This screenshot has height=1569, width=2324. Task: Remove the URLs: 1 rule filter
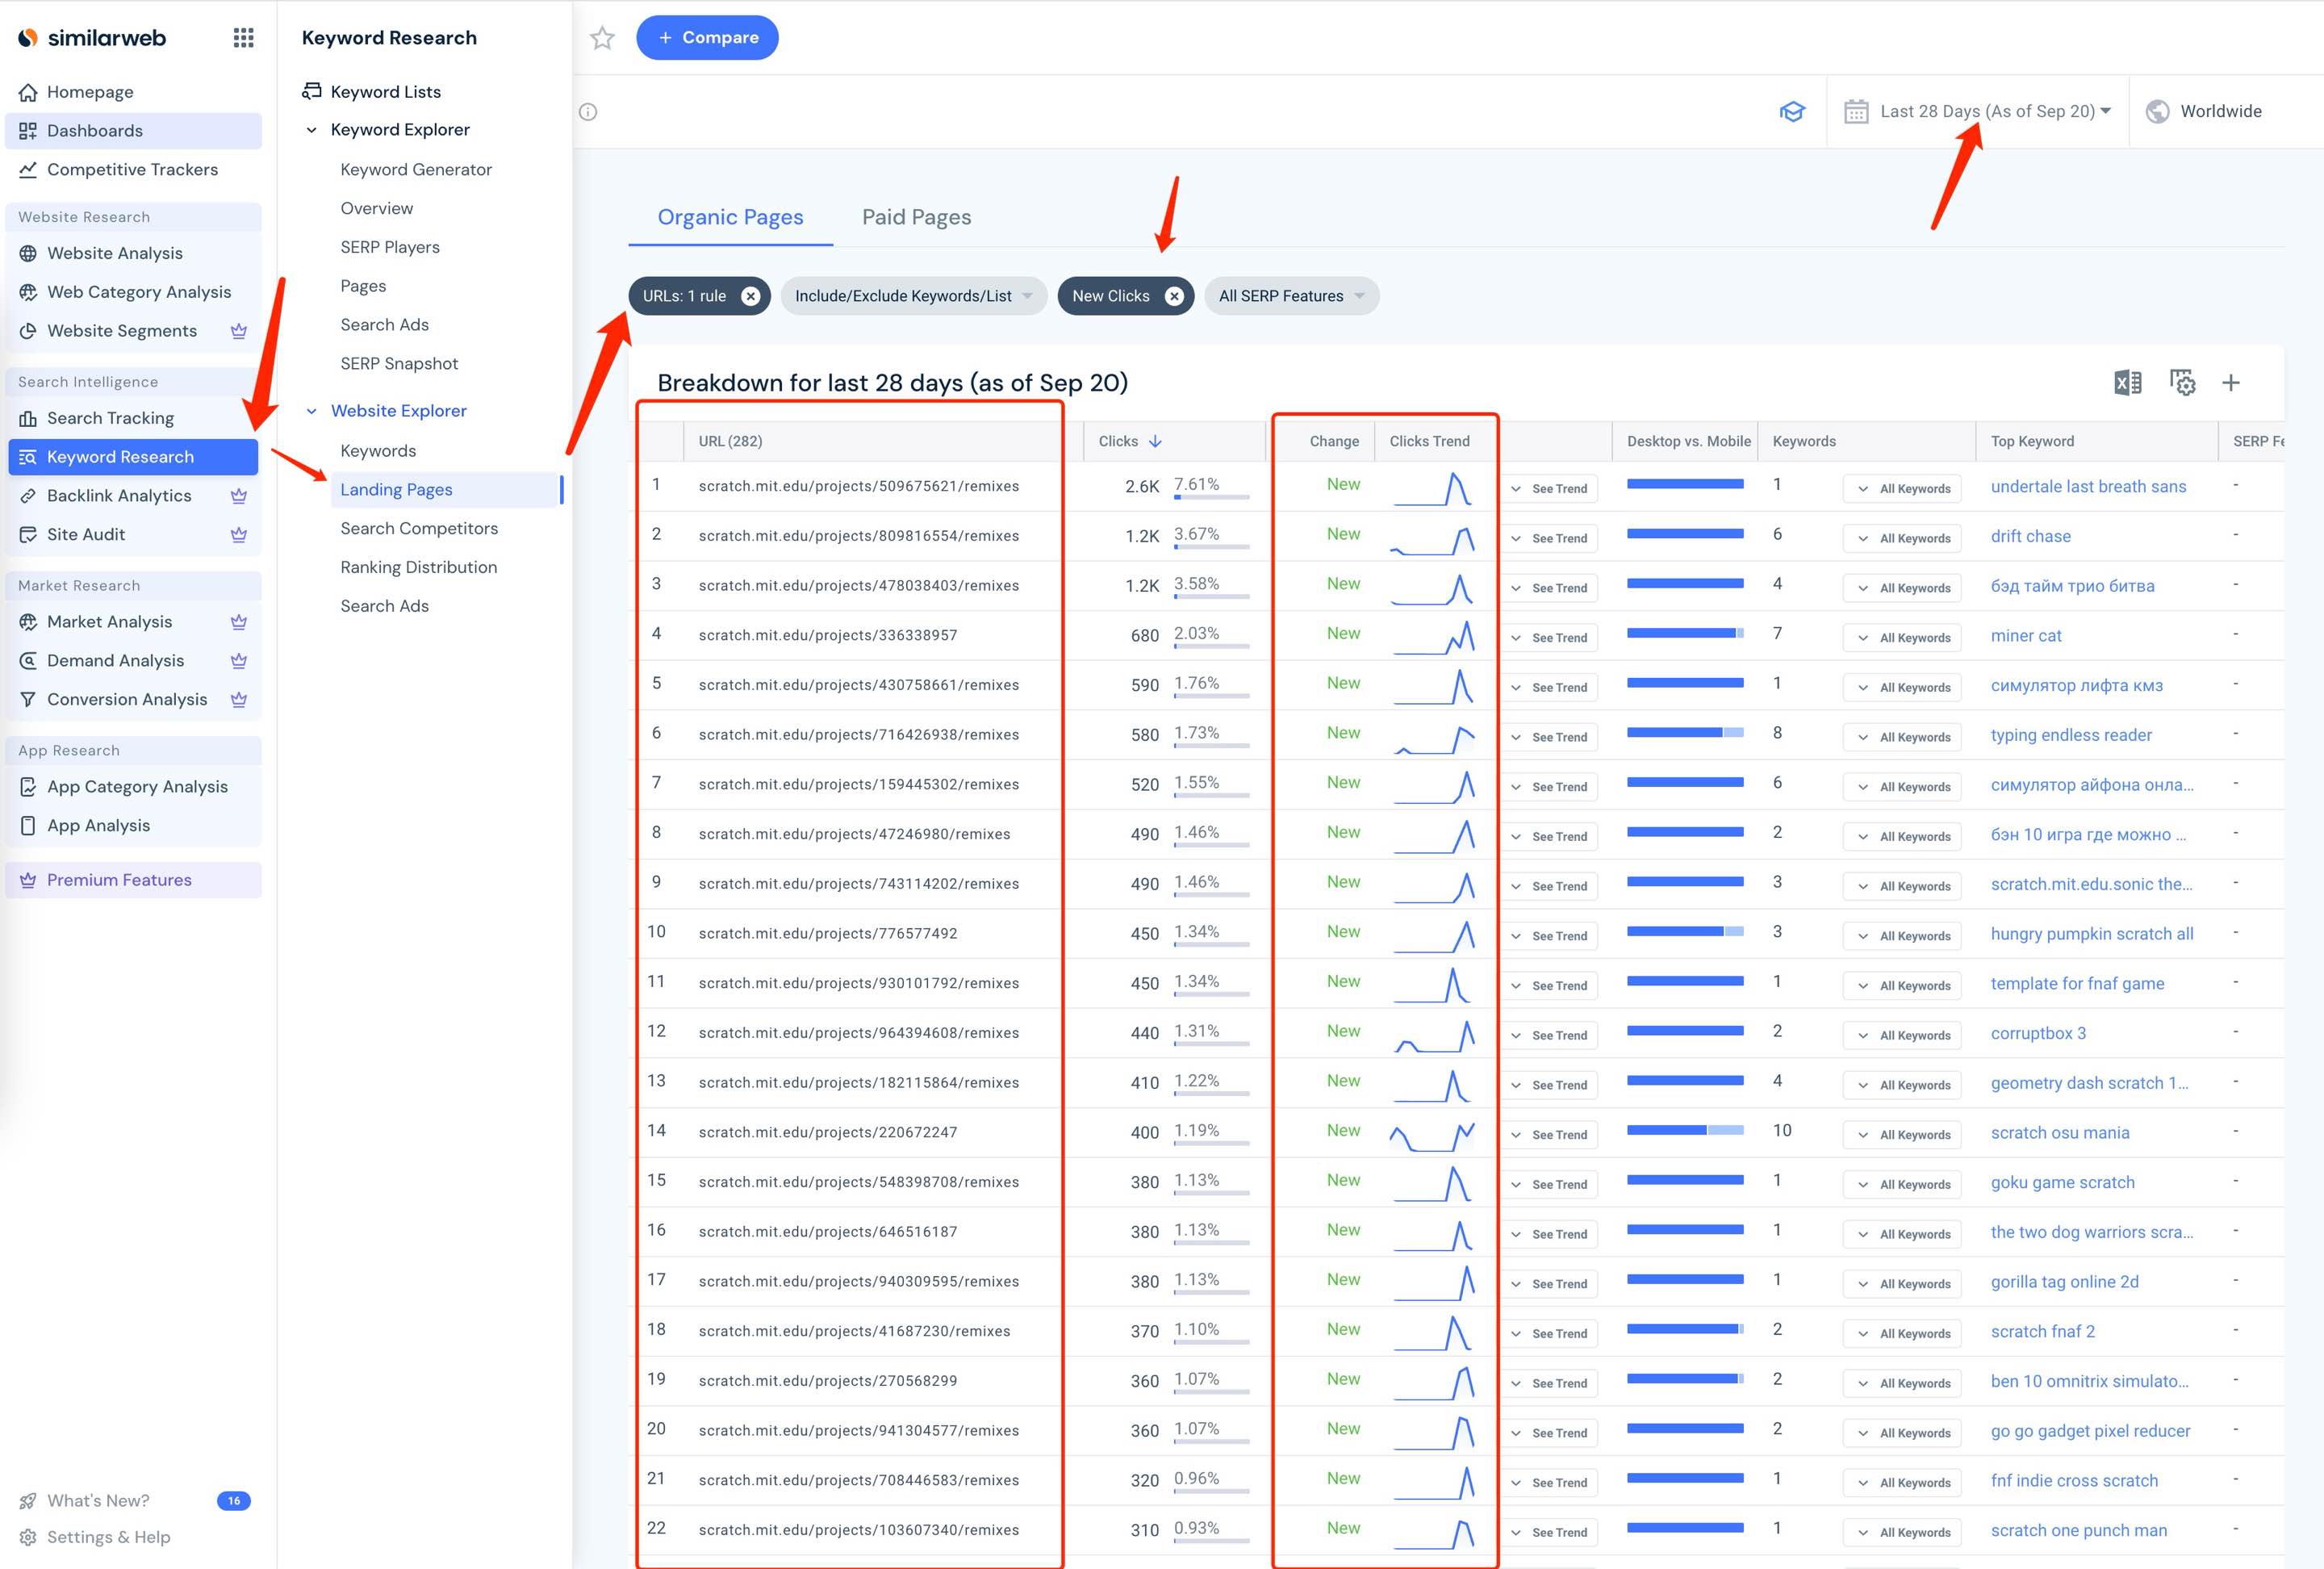(x=751, y=296)
